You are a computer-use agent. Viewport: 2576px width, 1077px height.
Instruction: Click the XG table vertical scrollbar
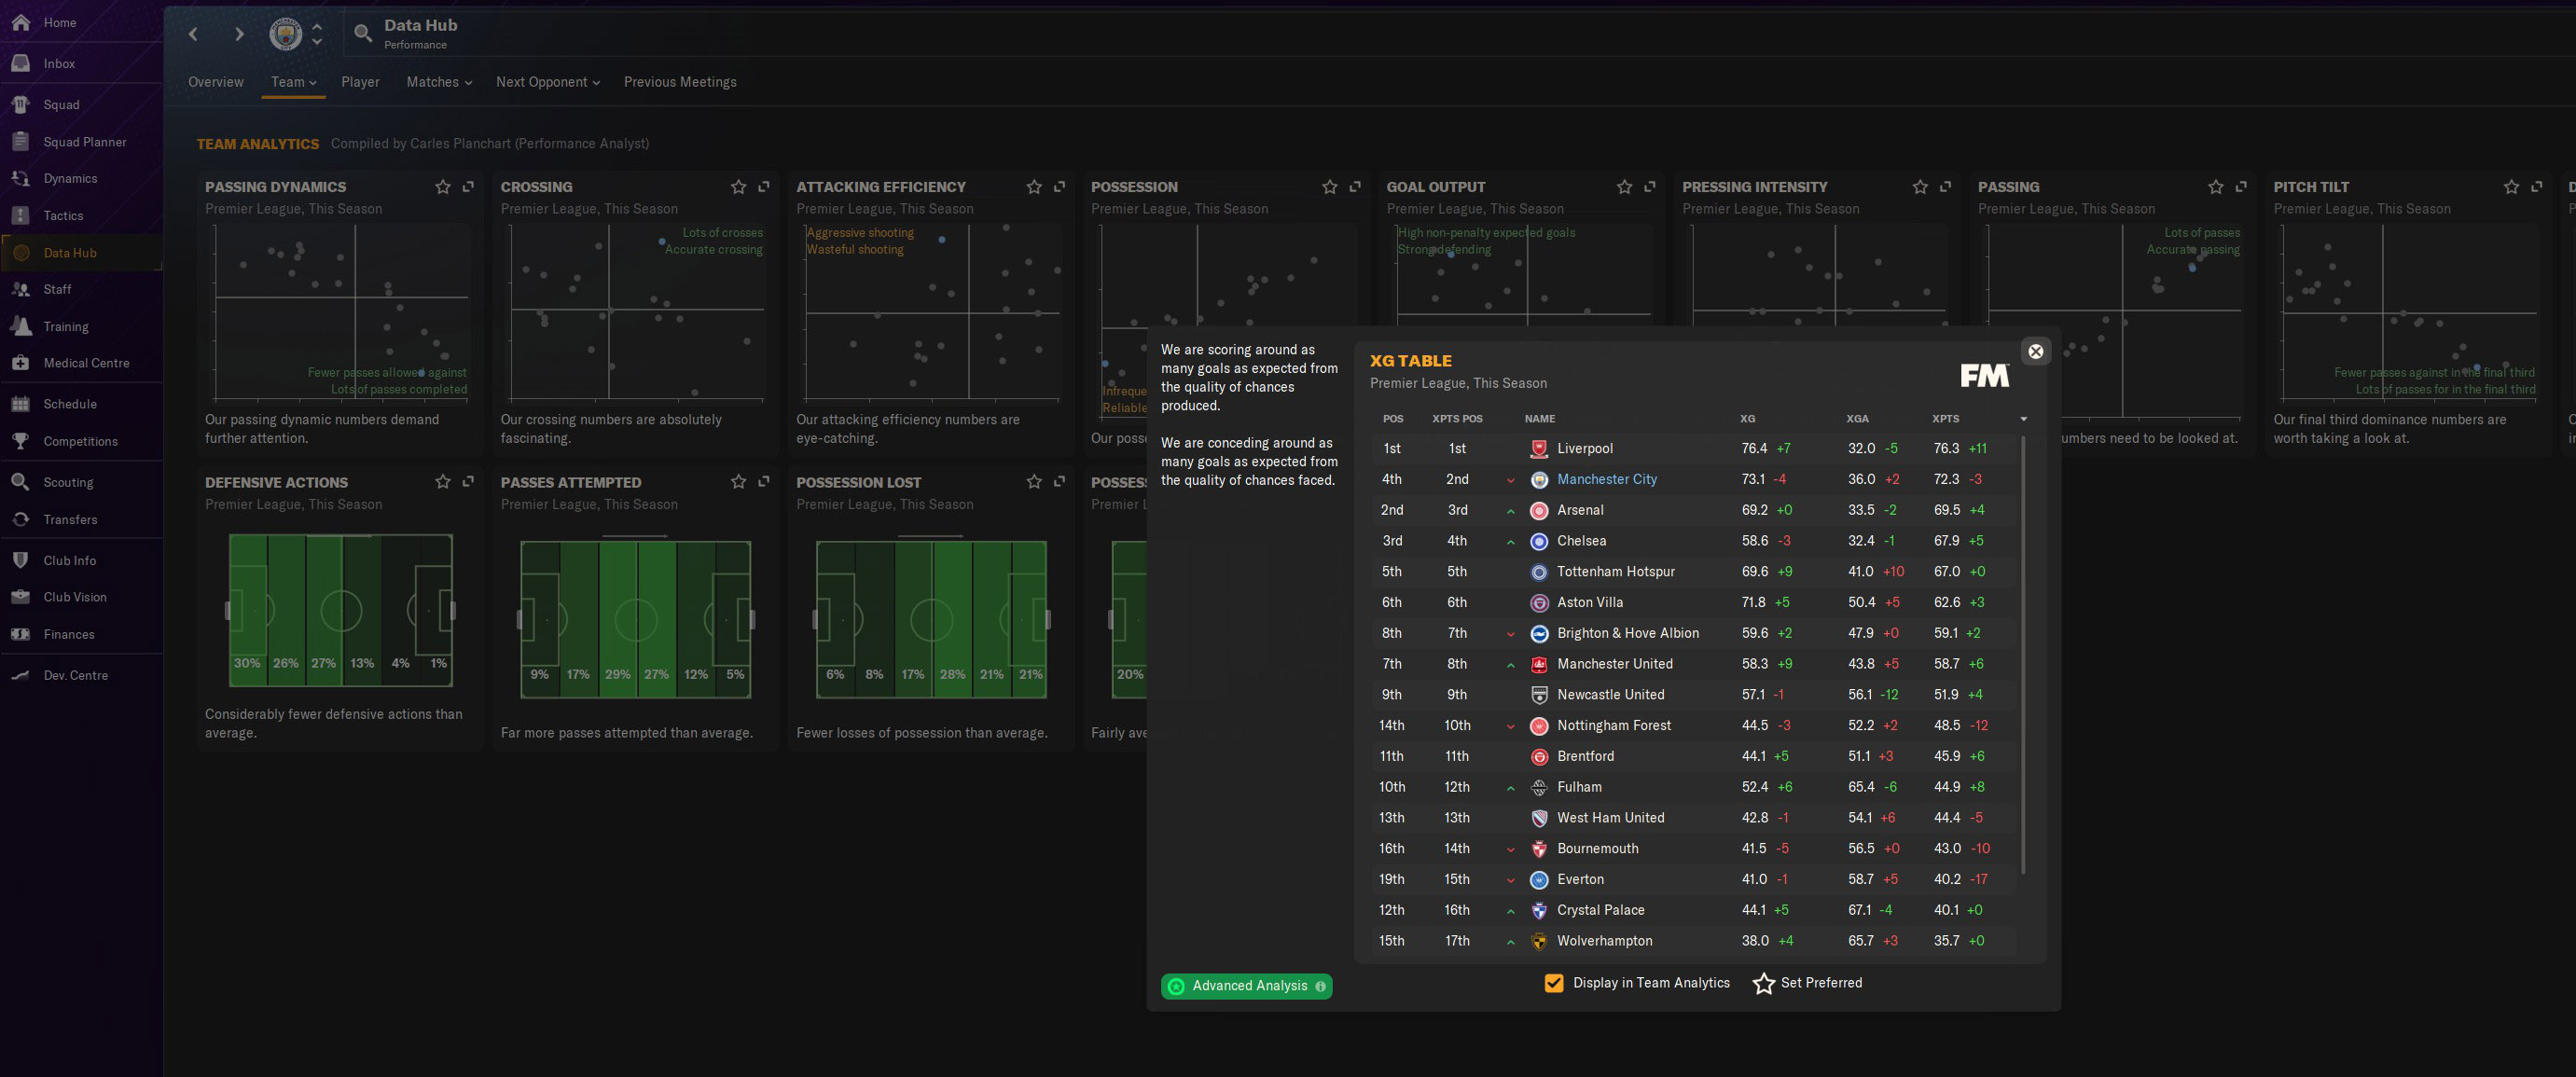2023,655
